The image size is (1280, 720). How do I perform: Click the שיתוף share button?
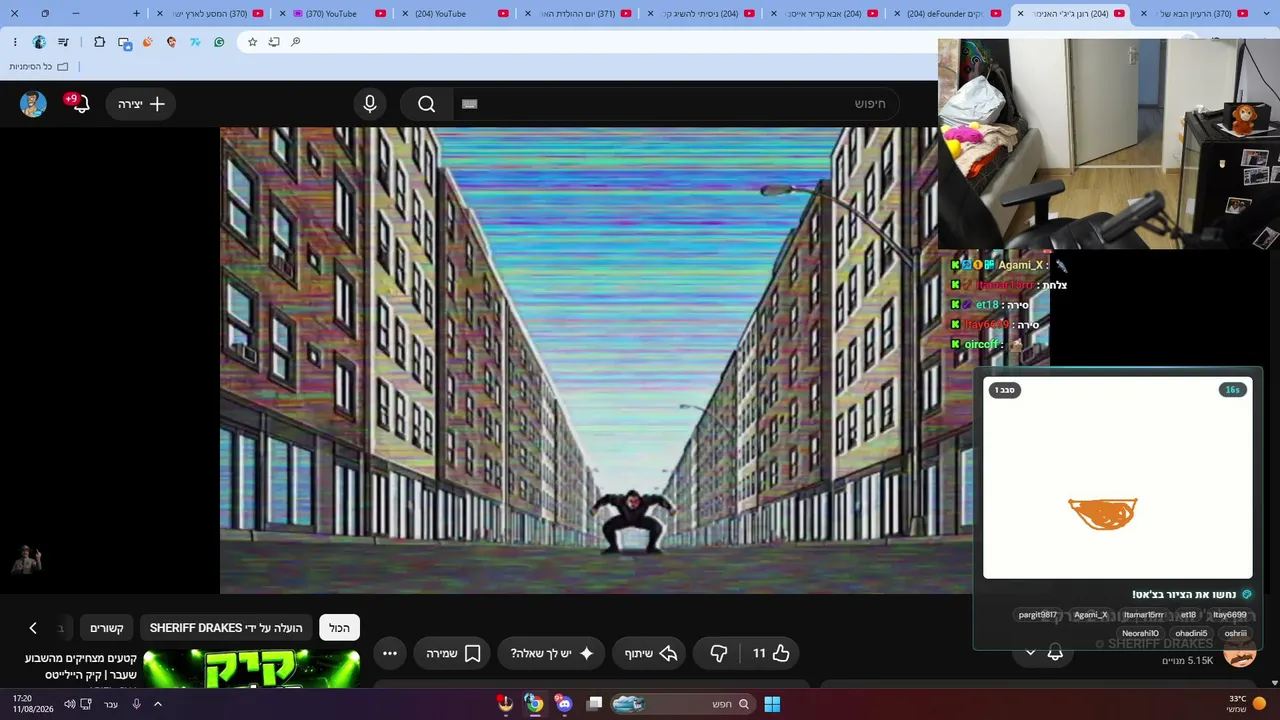(x=651, y=653)
